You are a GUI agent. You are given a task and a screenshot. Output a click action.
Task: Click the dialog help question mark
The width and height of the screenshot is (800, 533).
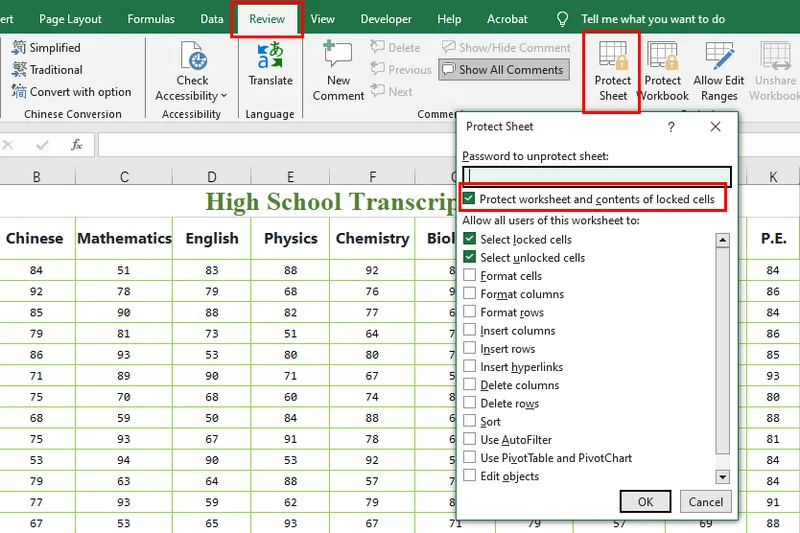click(671, 126)
